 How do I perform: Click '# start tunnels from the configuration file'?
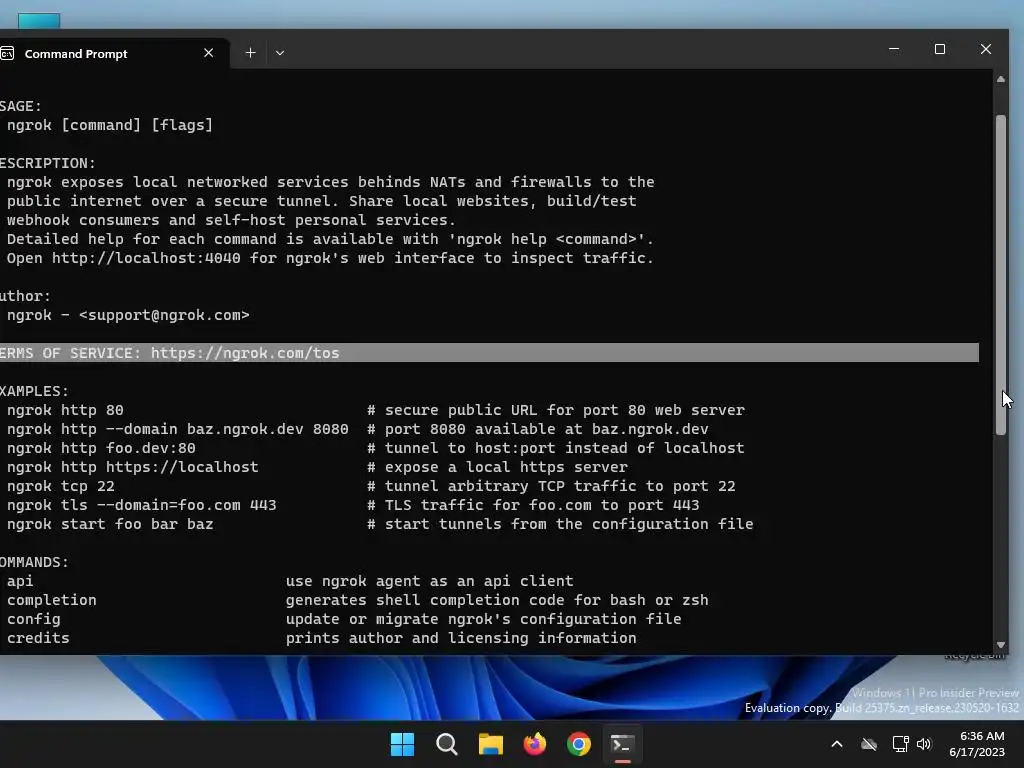pos(560,524)
